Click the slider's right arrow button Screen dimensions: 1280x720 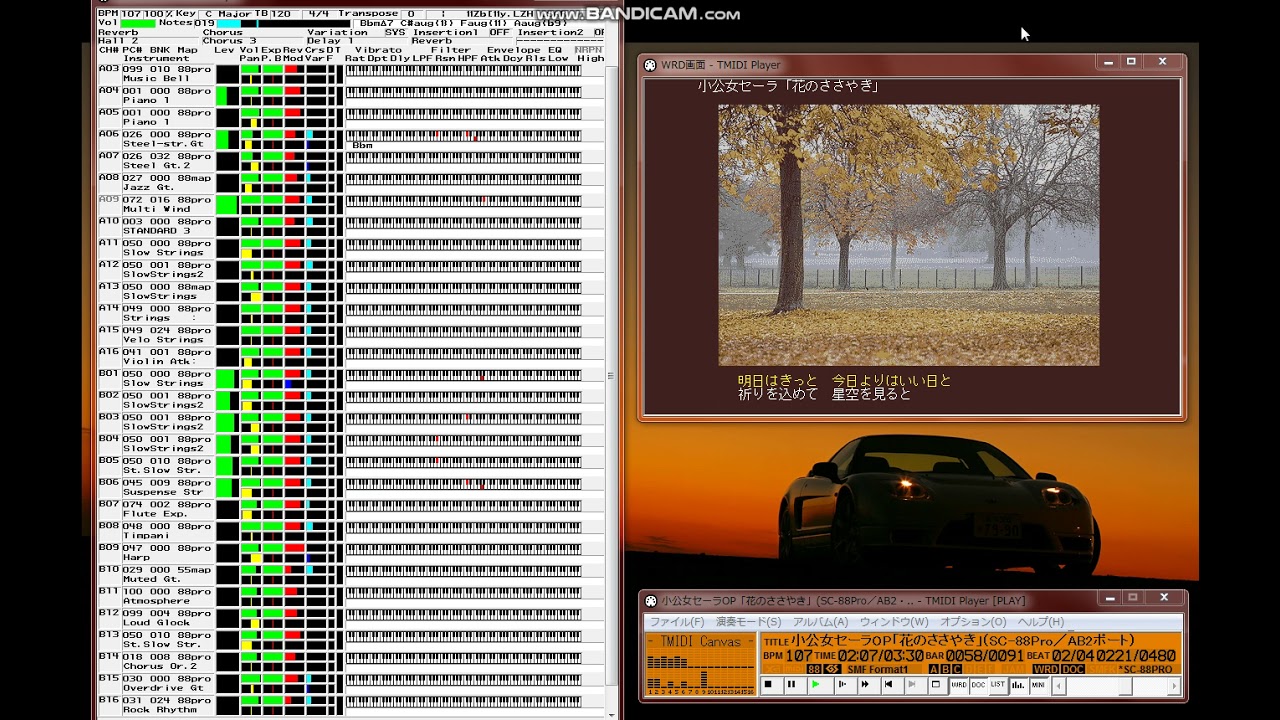1174,686
